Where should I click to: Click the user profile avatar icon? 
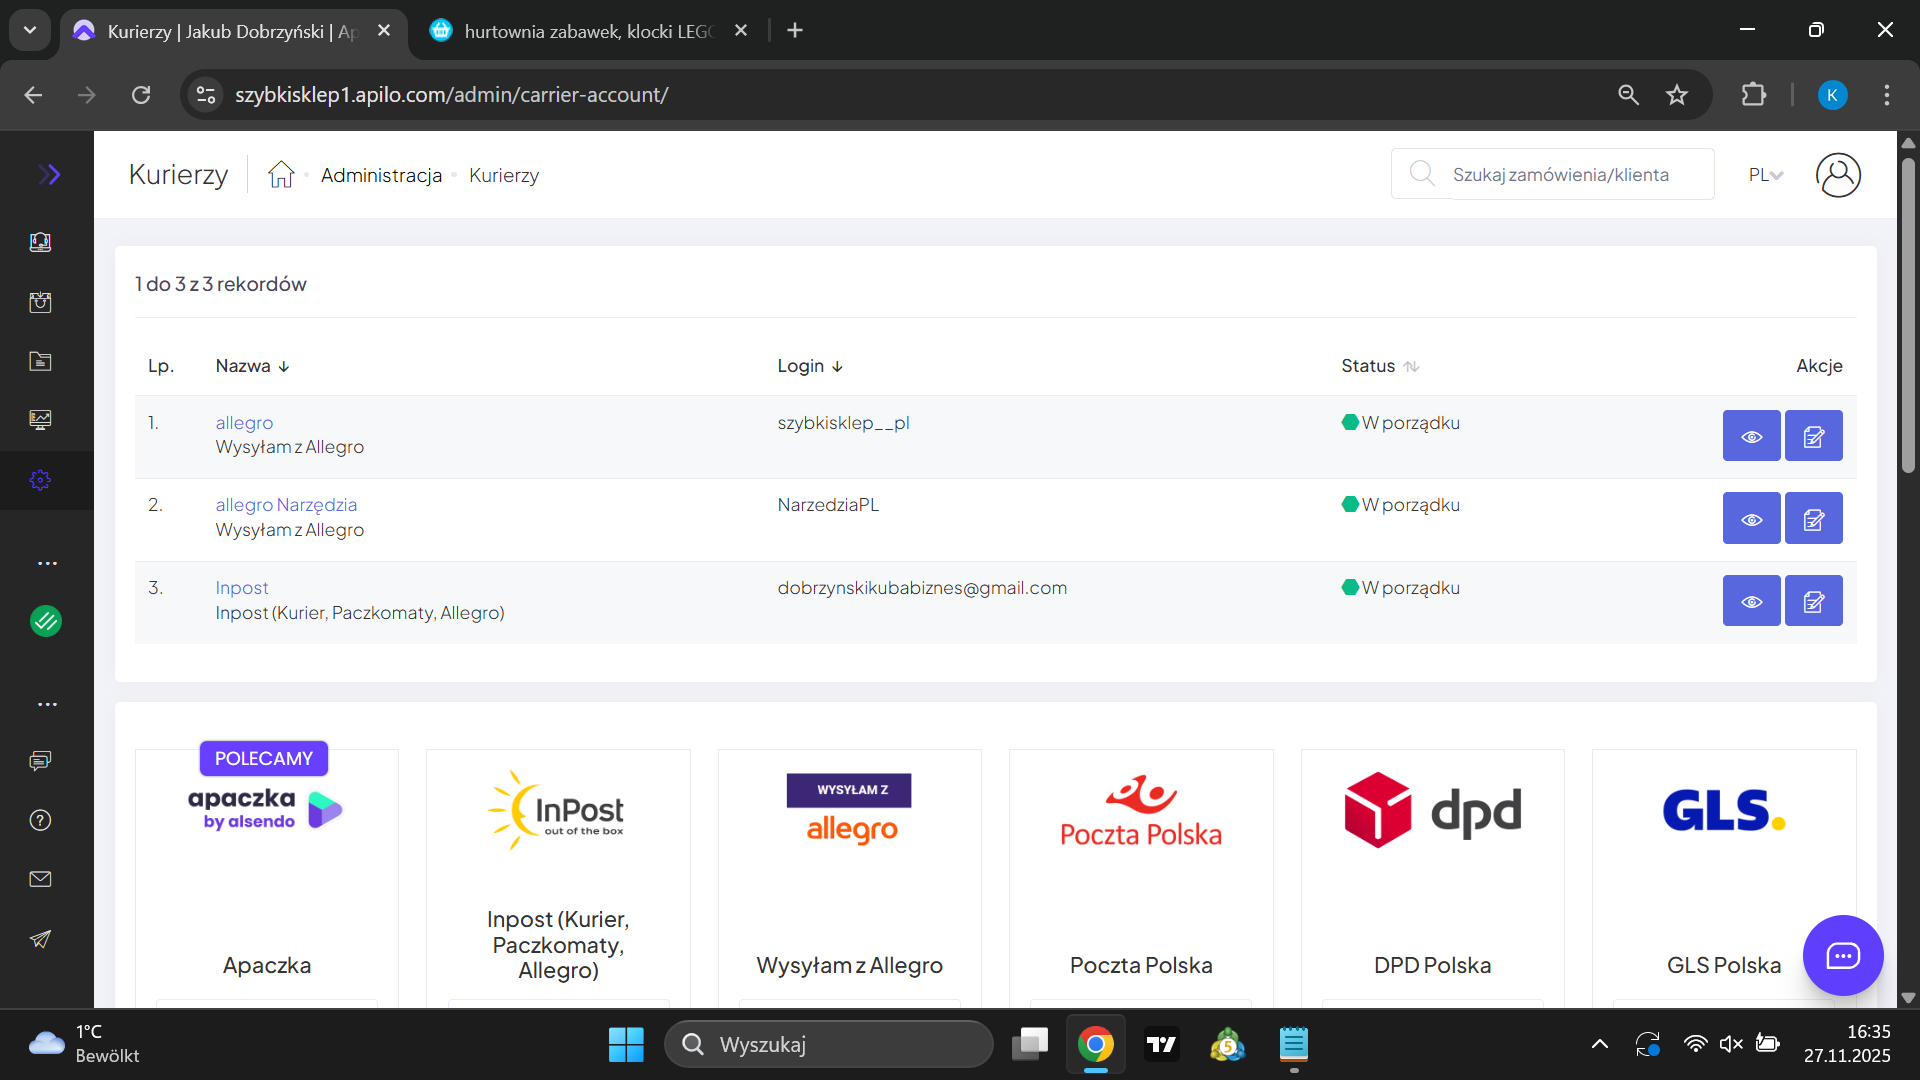1838,175
